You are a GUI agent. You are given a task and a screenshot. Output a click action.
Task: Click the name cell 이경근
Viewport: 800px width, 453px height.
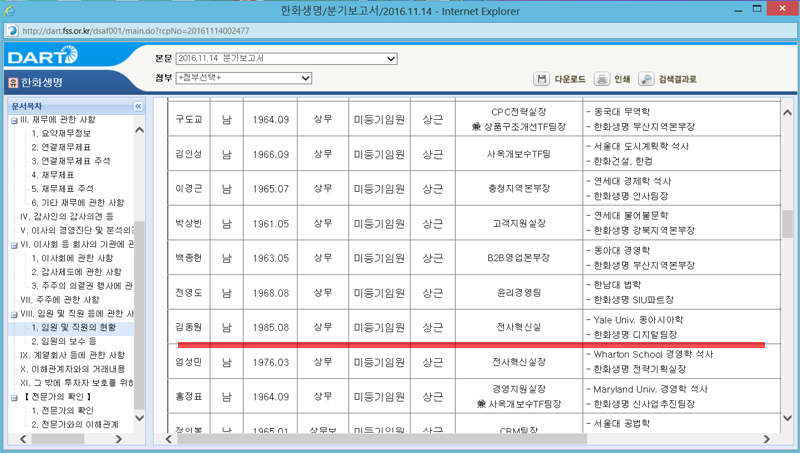point(189,189)
